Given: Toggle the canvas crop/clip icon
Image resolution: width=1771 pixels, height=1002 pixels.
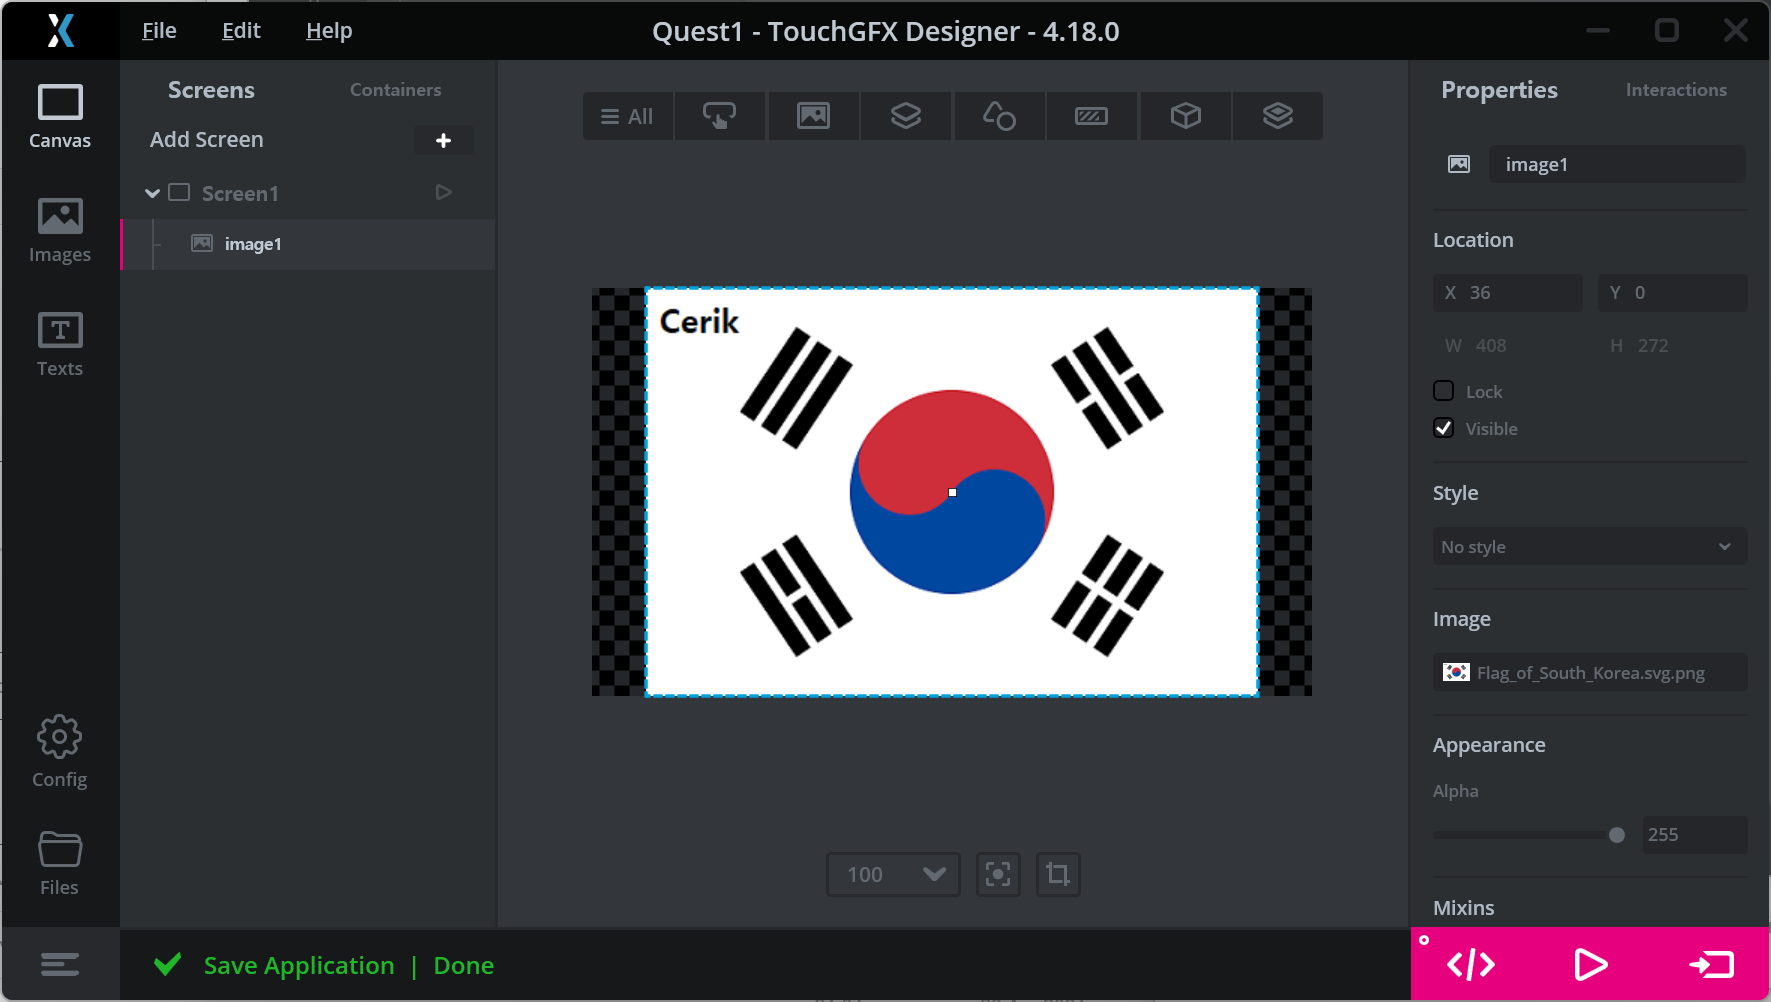Looking at the screenshot, I should [x=1057, y=875].
